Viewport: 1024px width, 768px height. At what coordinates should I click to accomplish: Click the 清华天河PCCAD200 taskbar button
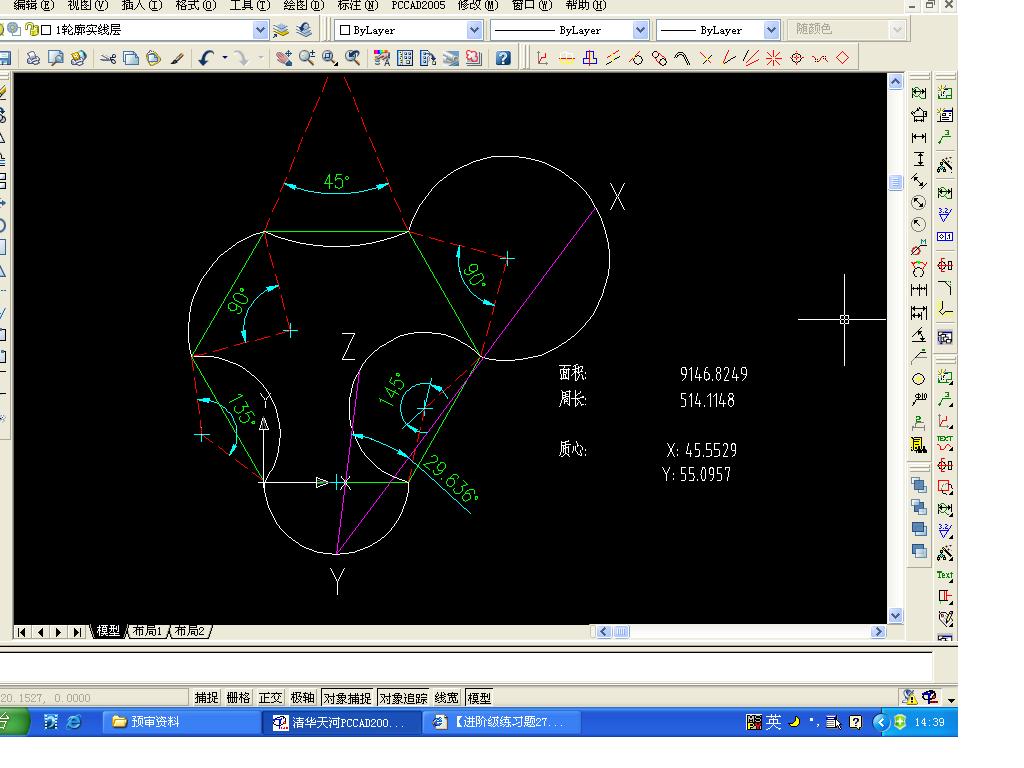point(340,722)
